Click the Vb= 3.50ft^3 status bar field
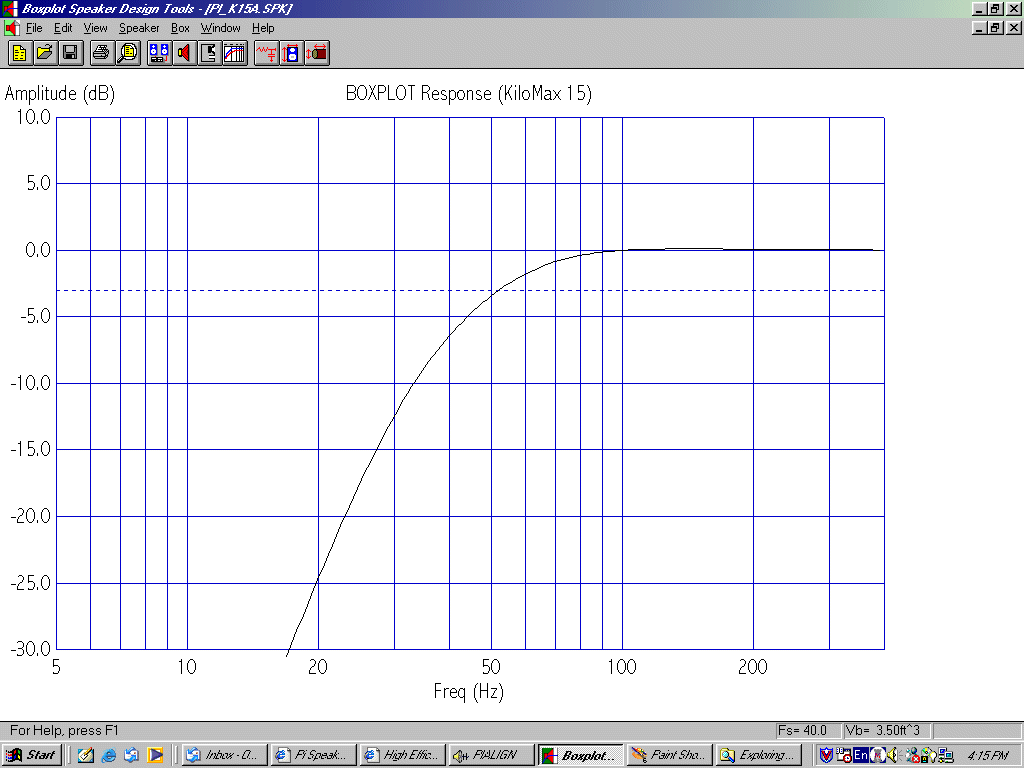Viewport: 1024px width, 768px height. (x=886, y=730)
